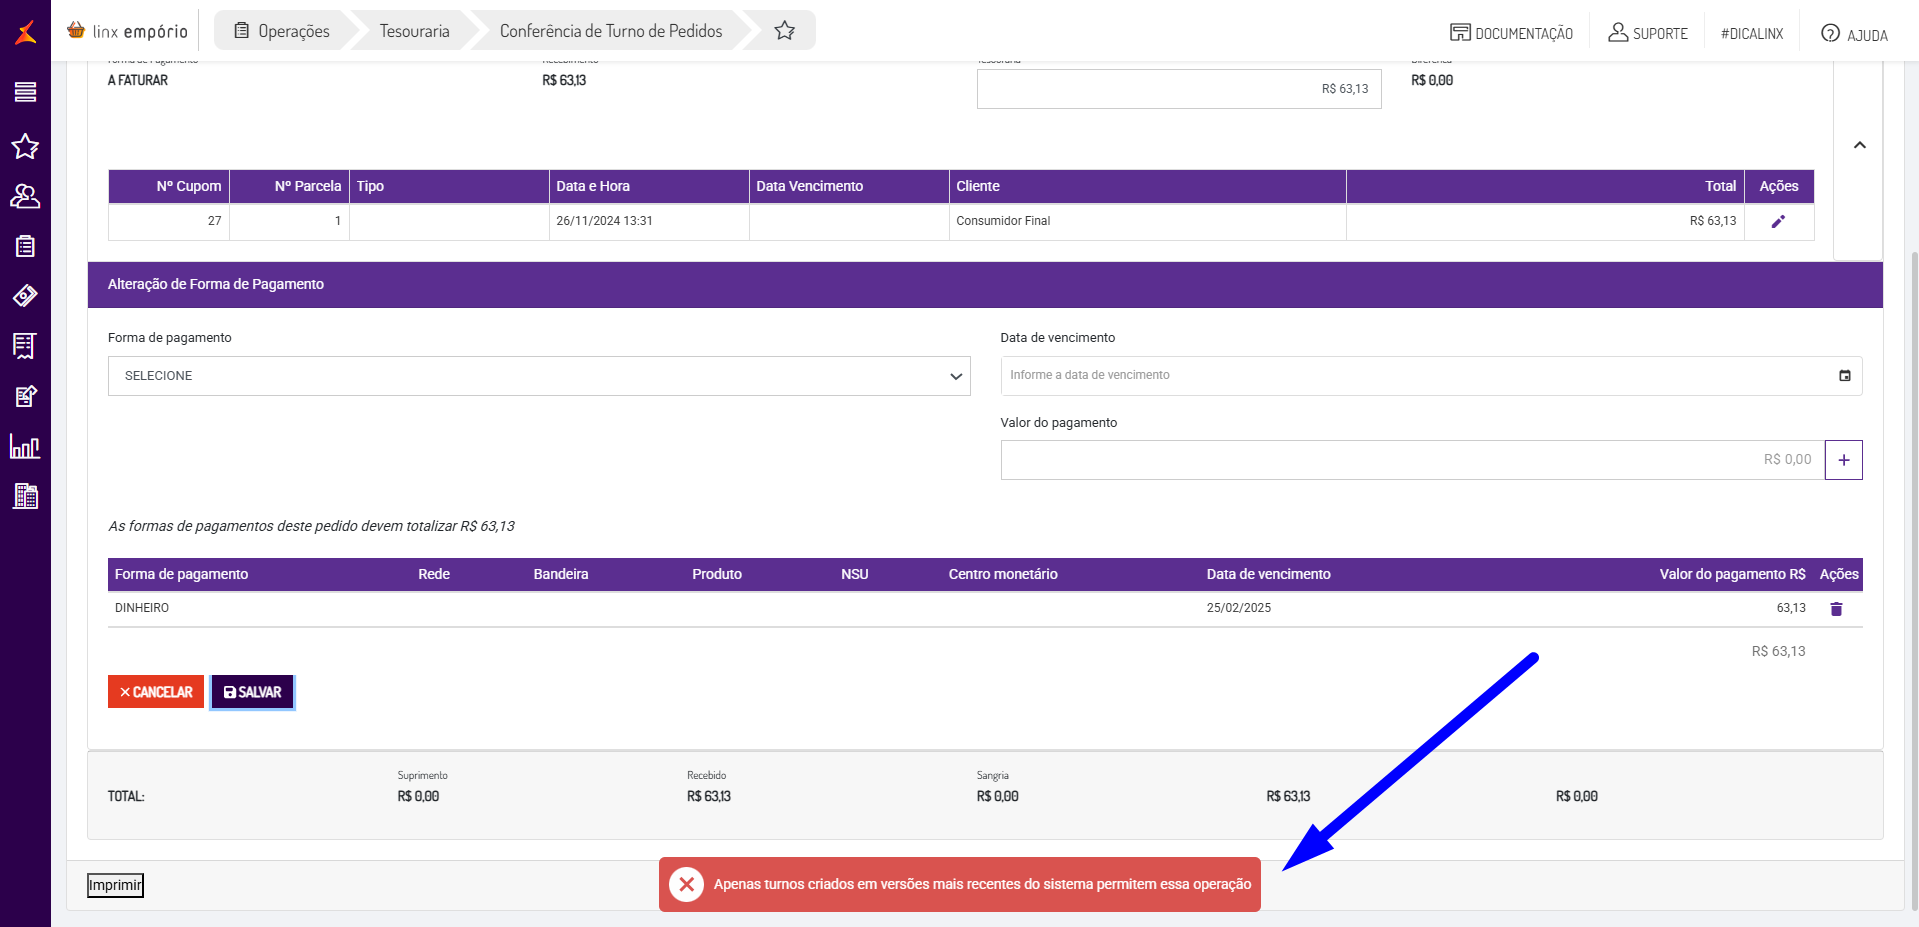Favorite this page with breadcrumb star
Screen dimensions: 1919x927
[785, 31]
